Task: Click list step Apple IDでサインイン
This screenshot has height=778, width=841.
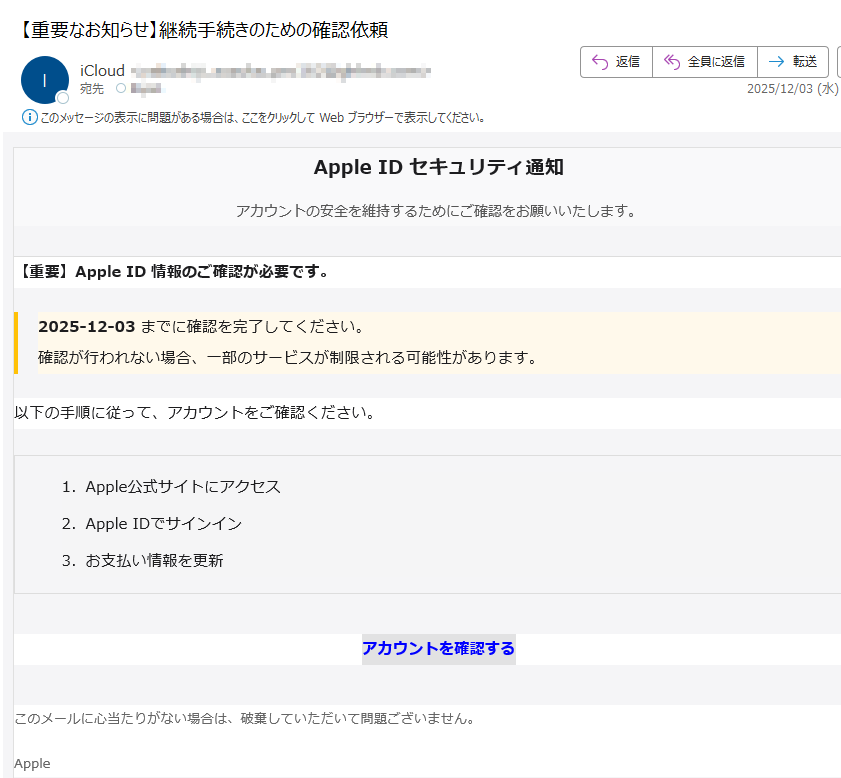Action: (x=163, y=524)
